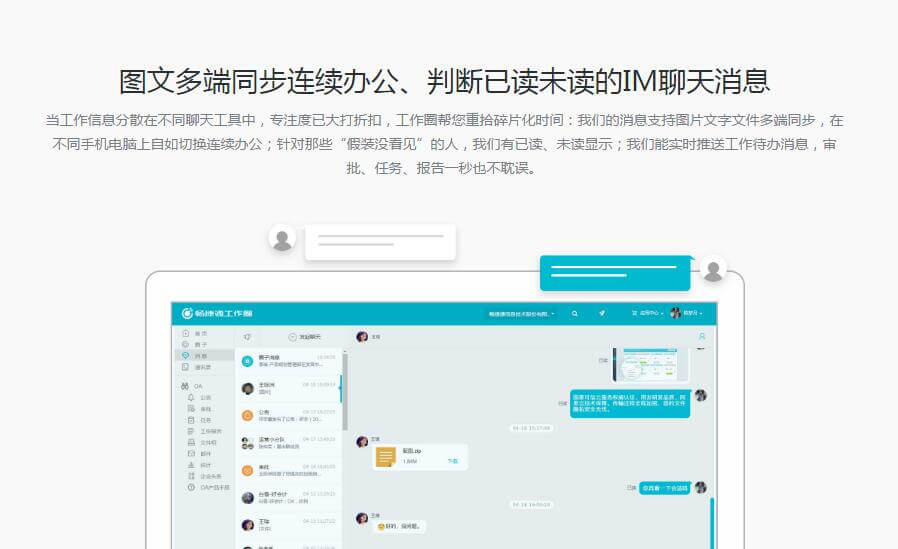
Task: Click the megaphone icon above conversation list
Action: click(x=247, y=337)
